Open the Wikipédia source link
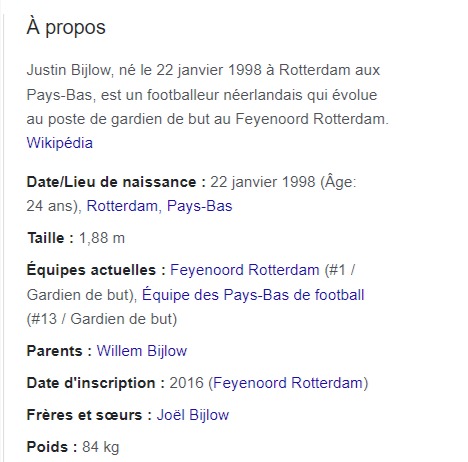 [60, 143]
